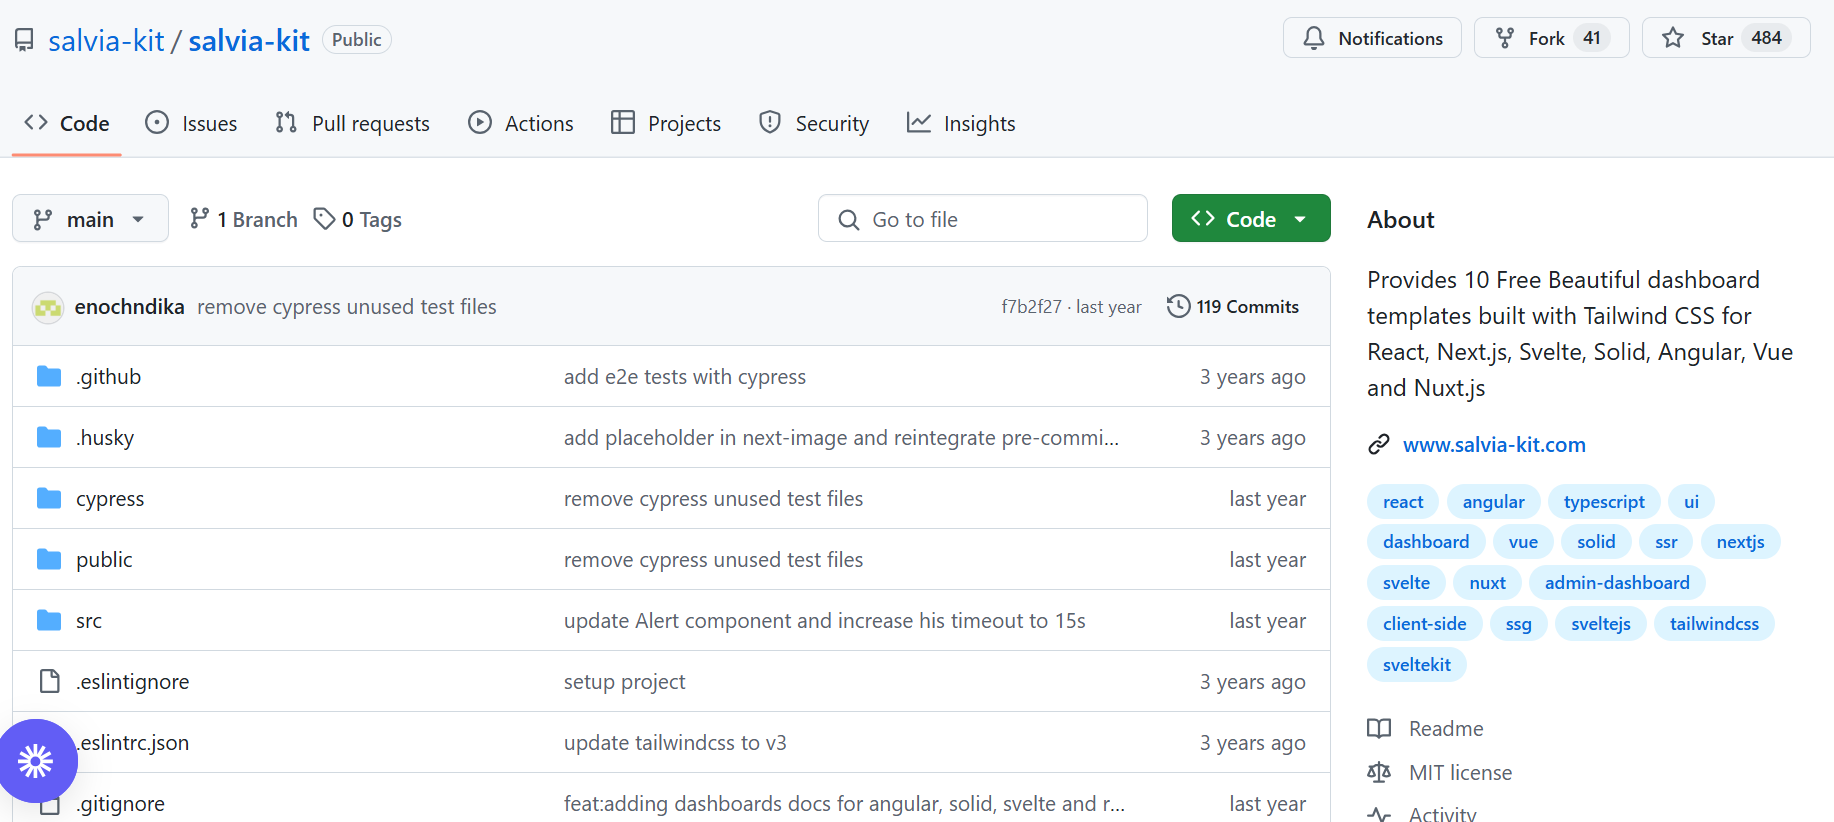Open commit setup project
This screenshot has height=822, width=1834.
click(625, 682)
